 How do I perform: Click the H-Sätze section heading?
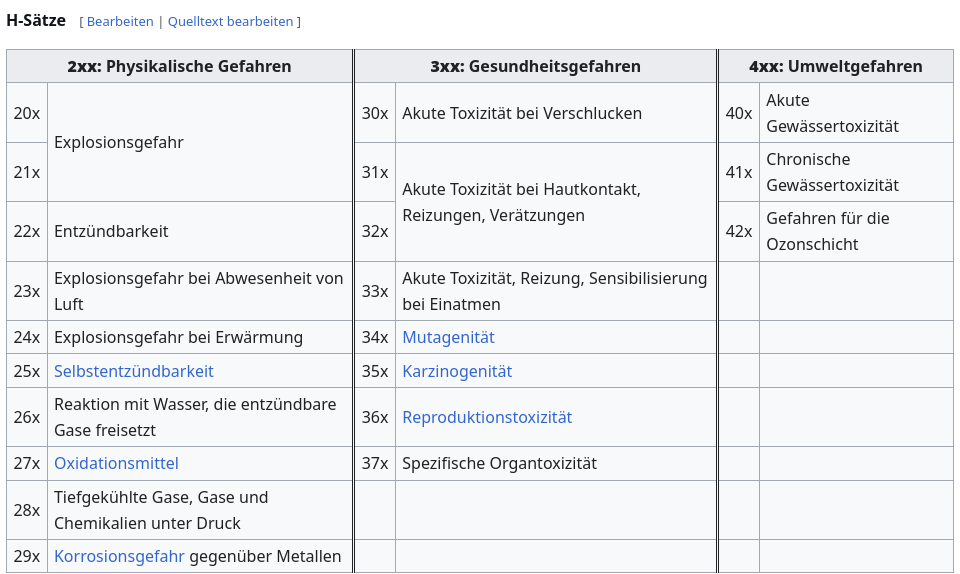[36, 20]
